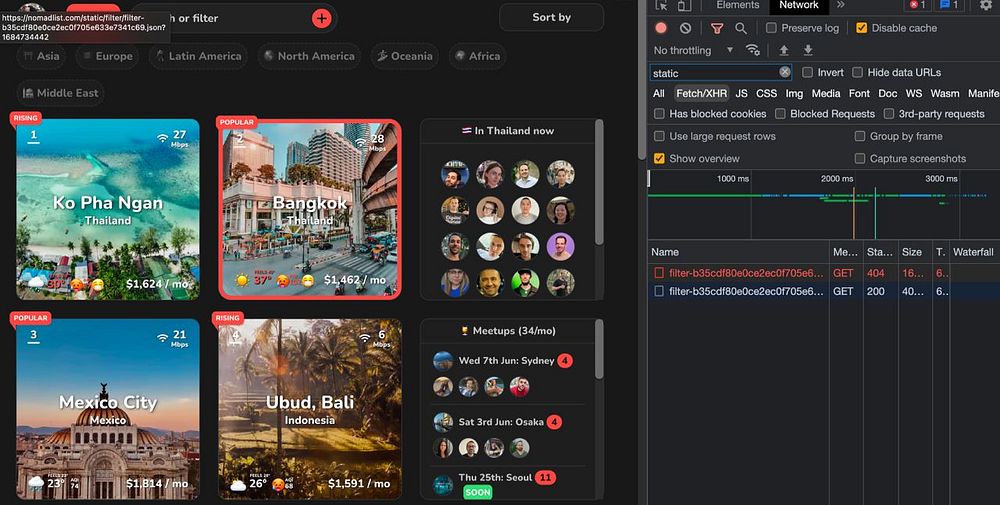
Task: Toggle the device toolbar icon
Action: (x=684, y=6)
